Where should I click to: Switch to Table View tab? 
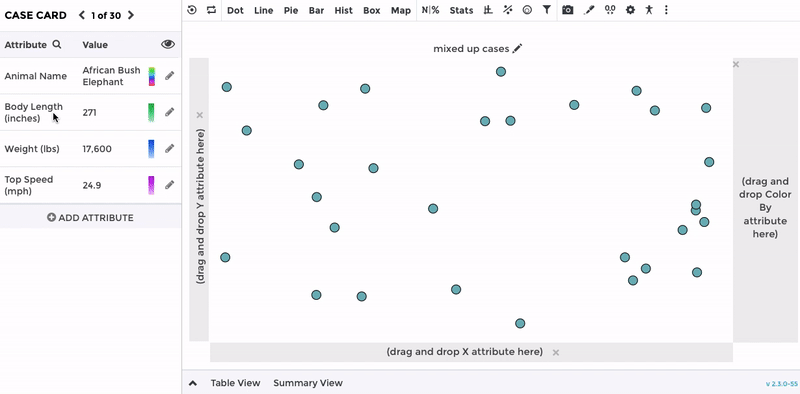[x=235, y=383]
